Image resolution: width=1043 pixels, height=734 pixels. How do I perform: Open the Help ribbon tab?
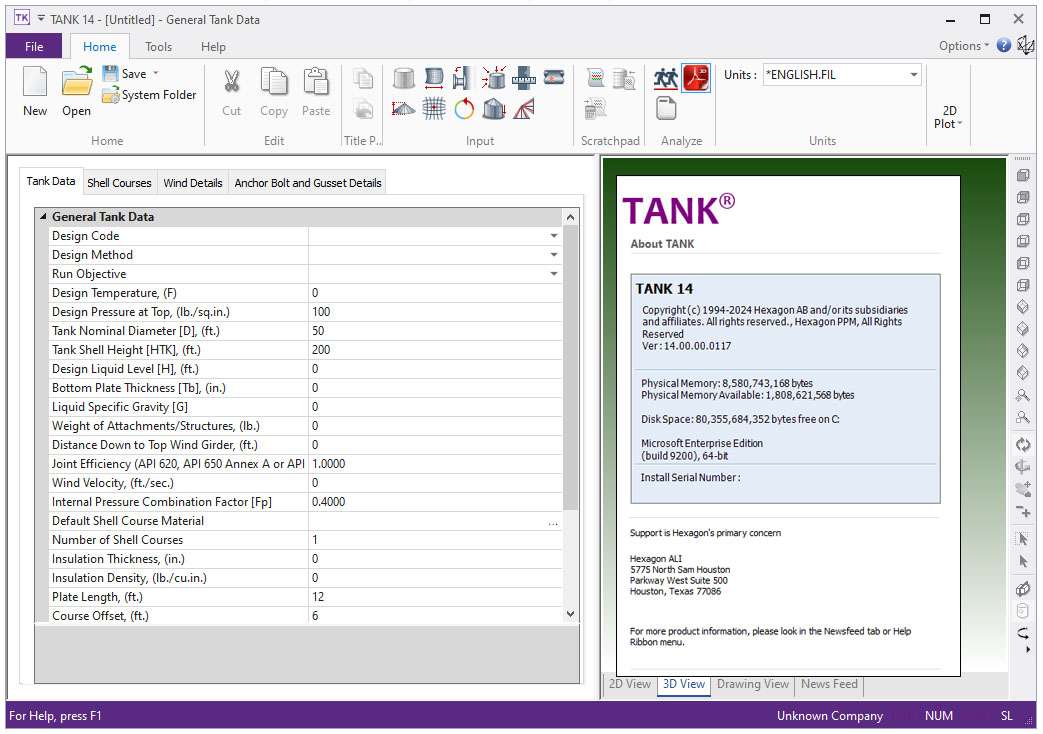(x=213, y=47)
